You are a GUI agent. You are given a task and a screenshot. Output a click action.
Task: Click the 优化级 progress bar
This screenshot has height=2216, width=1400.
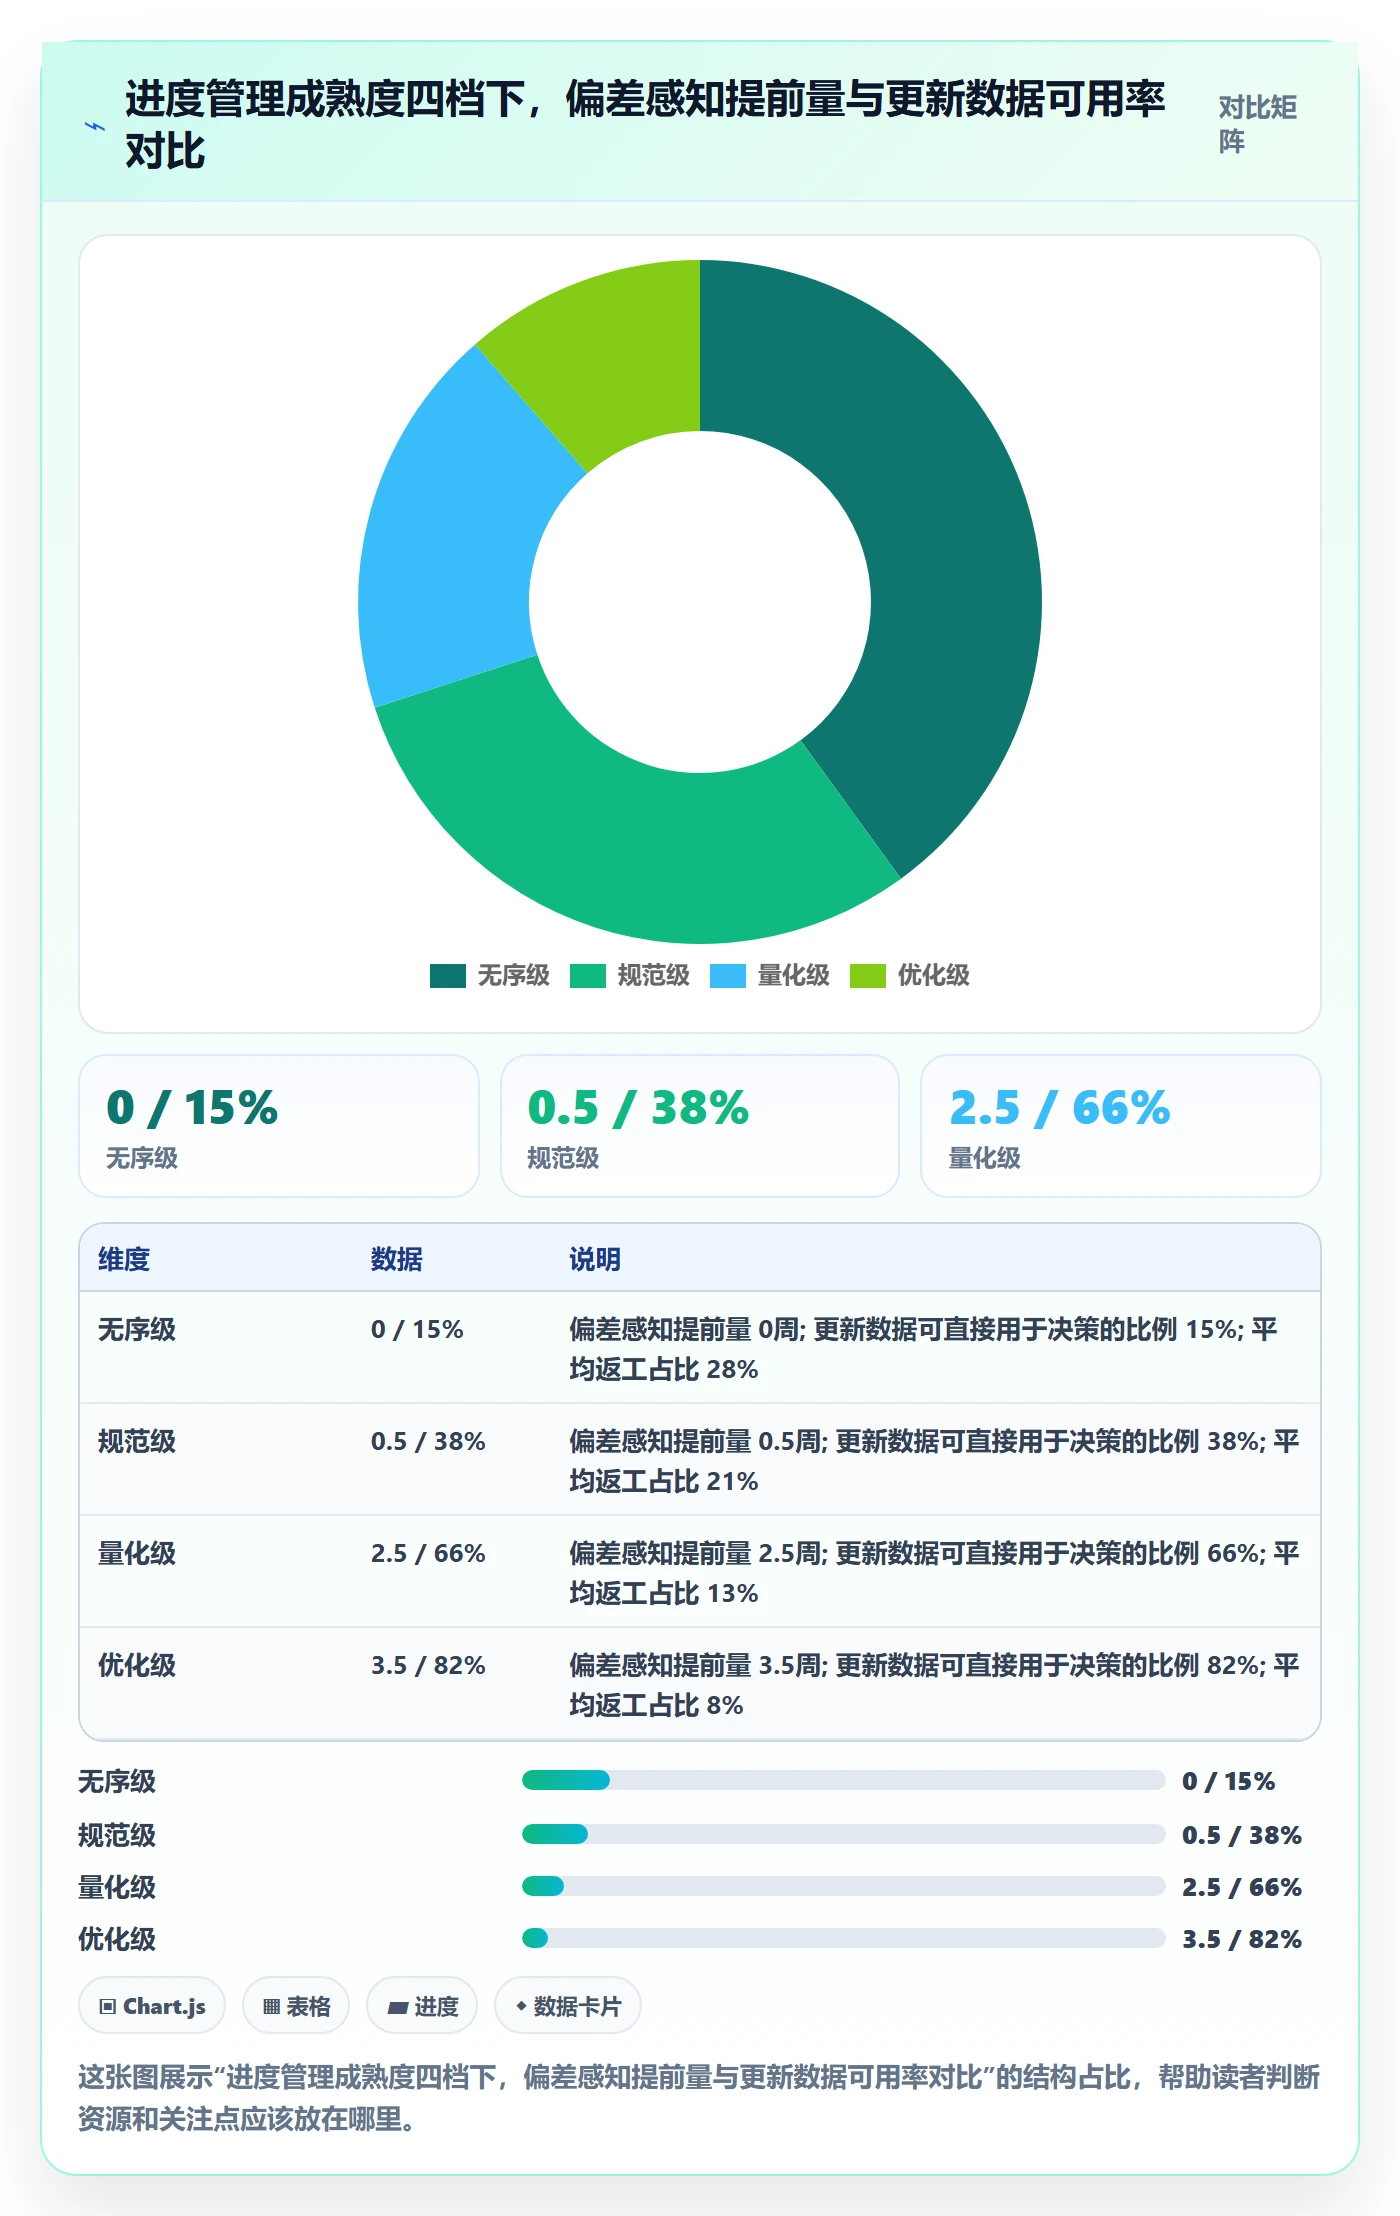coord(843,1938)
